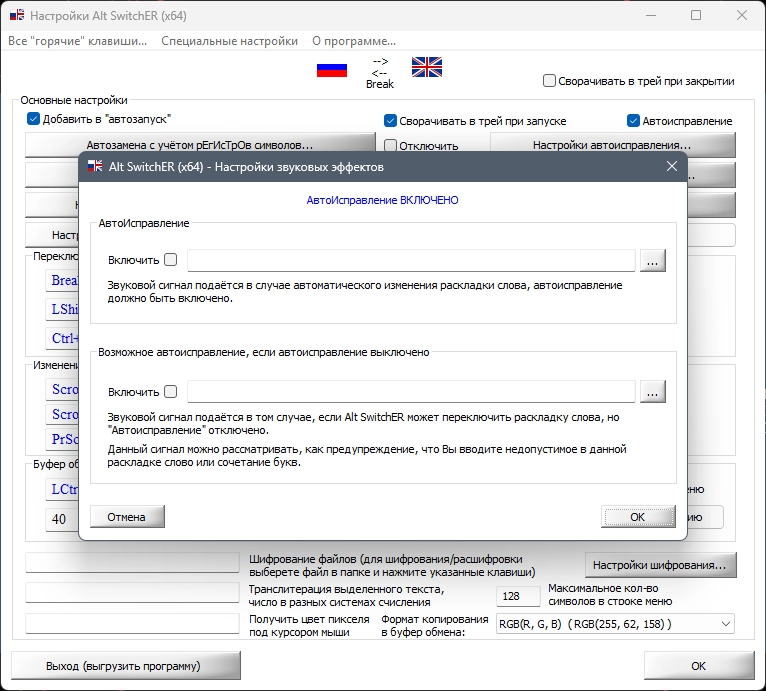Open Специальные настройки menu

229,41
